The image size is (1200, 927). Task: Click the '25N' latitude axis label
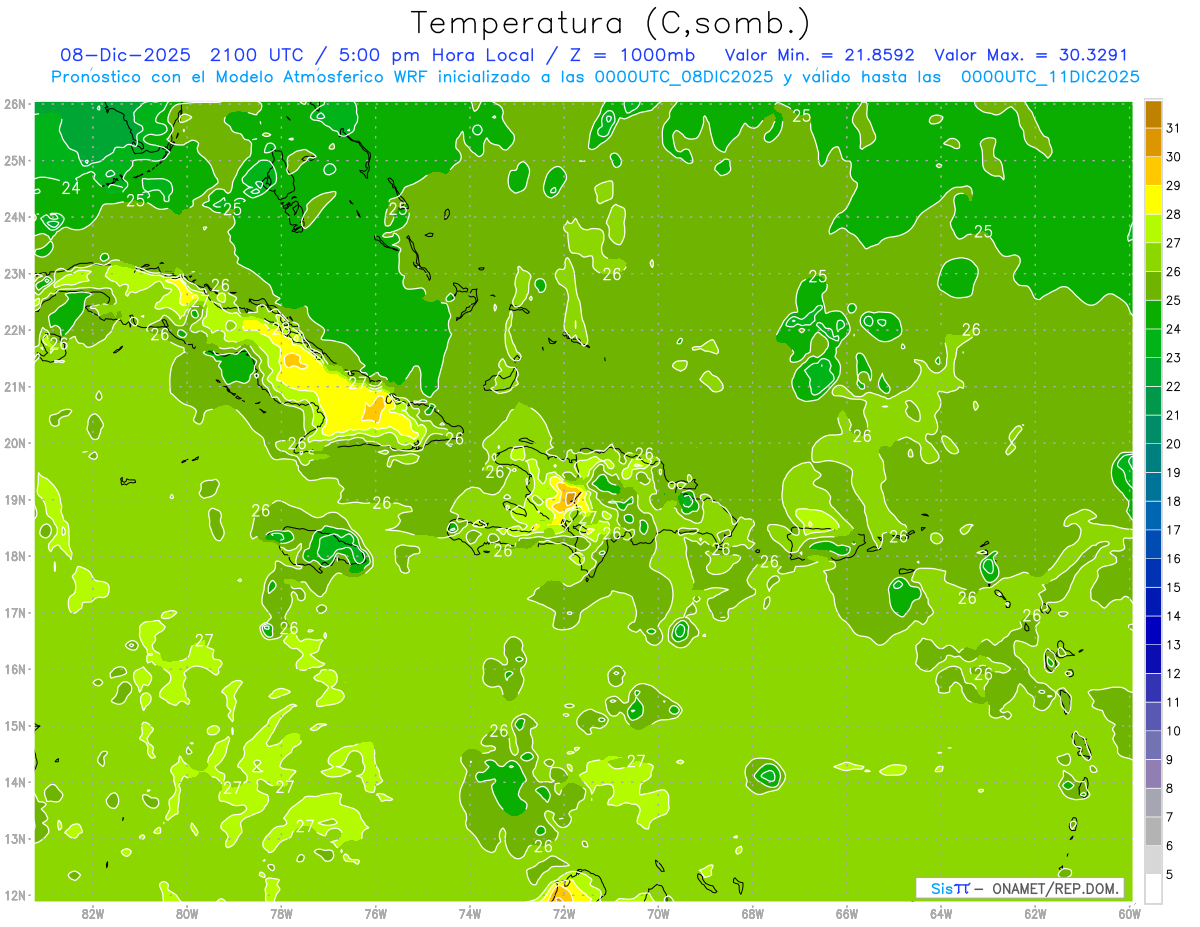pos(14,161)
